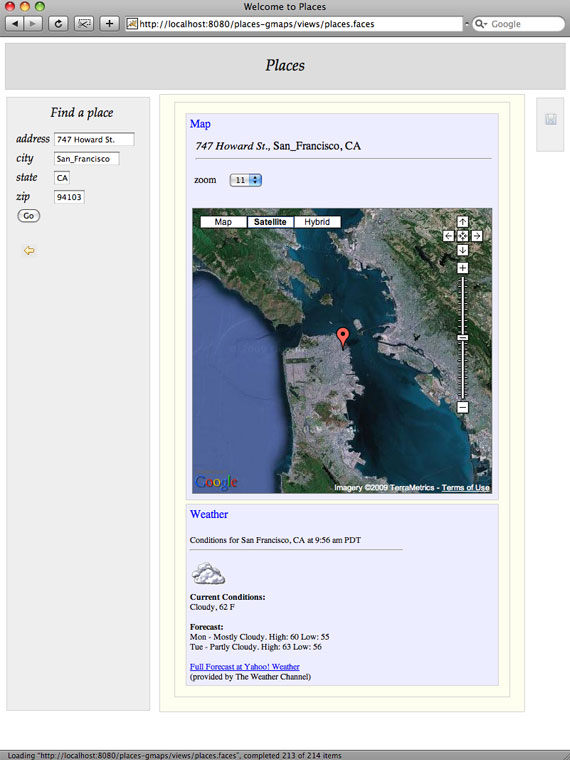Click the loading status bar text at bottom
Image resolution: width=570 pixels, height=760 pixels.
(x=174, y=755)
